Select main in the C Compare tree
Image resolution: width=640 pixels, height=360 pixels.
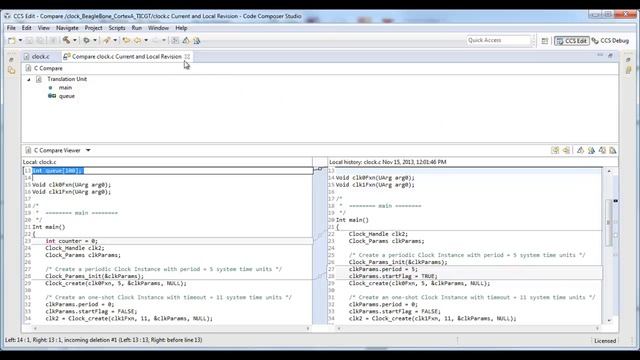pyautogui.click(x=65, y=87)
